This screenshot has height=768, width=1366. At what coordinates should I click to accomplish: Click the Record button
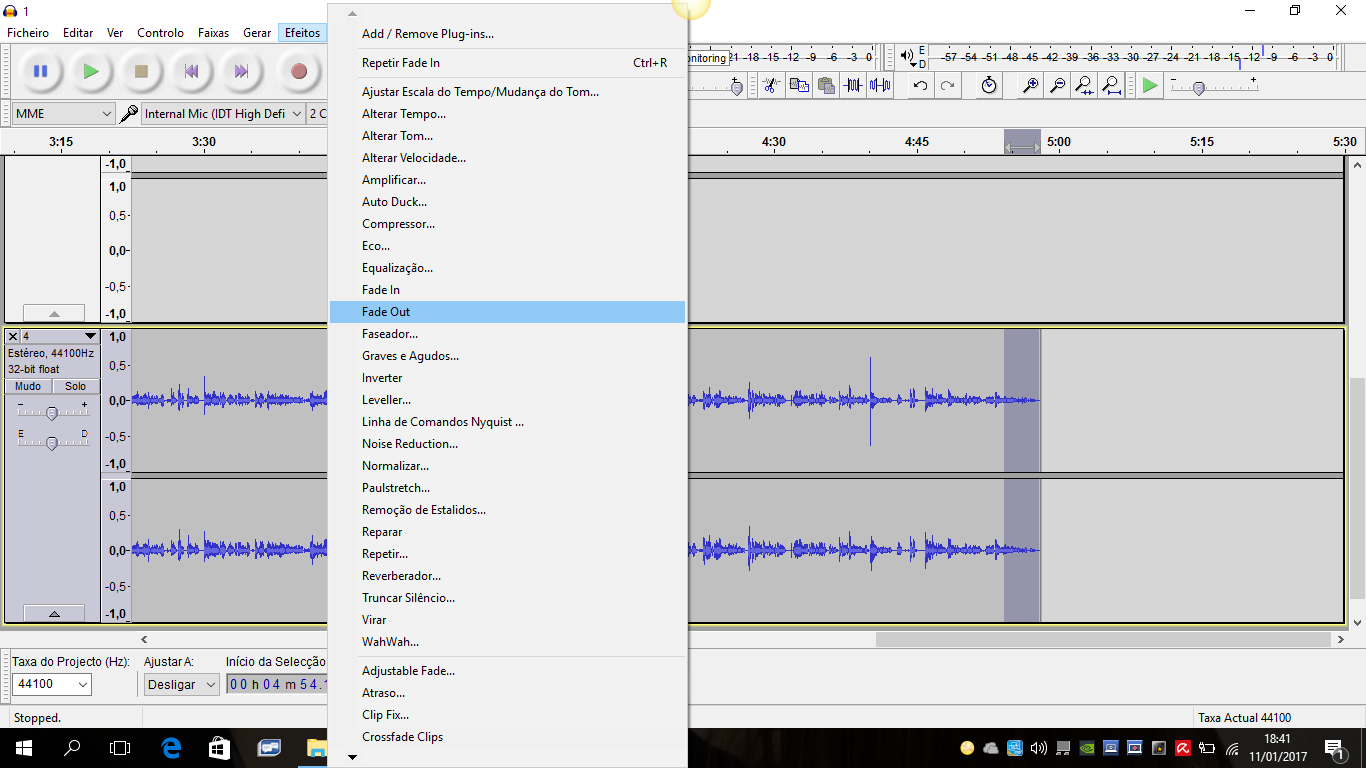point(298,71)
